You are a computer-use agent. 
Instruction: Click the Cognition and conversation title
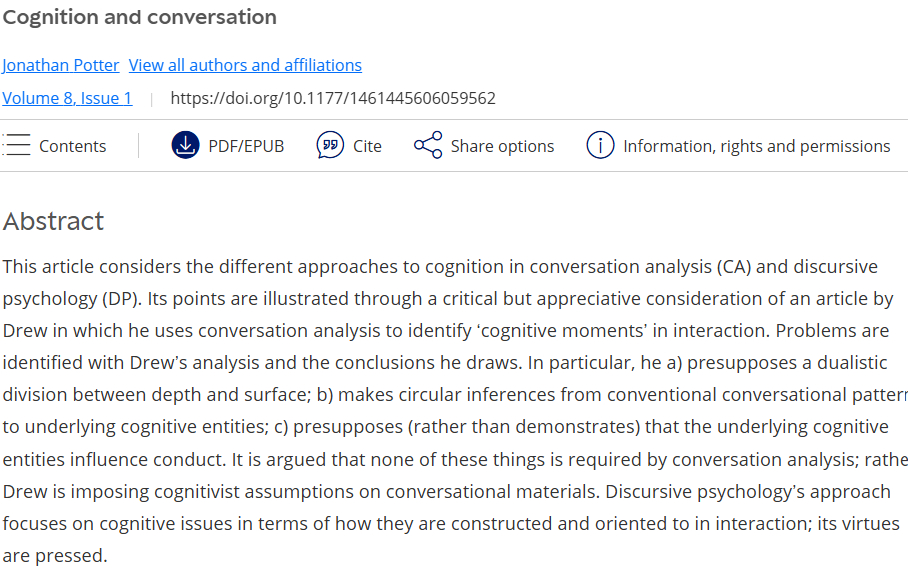[140, 17]
